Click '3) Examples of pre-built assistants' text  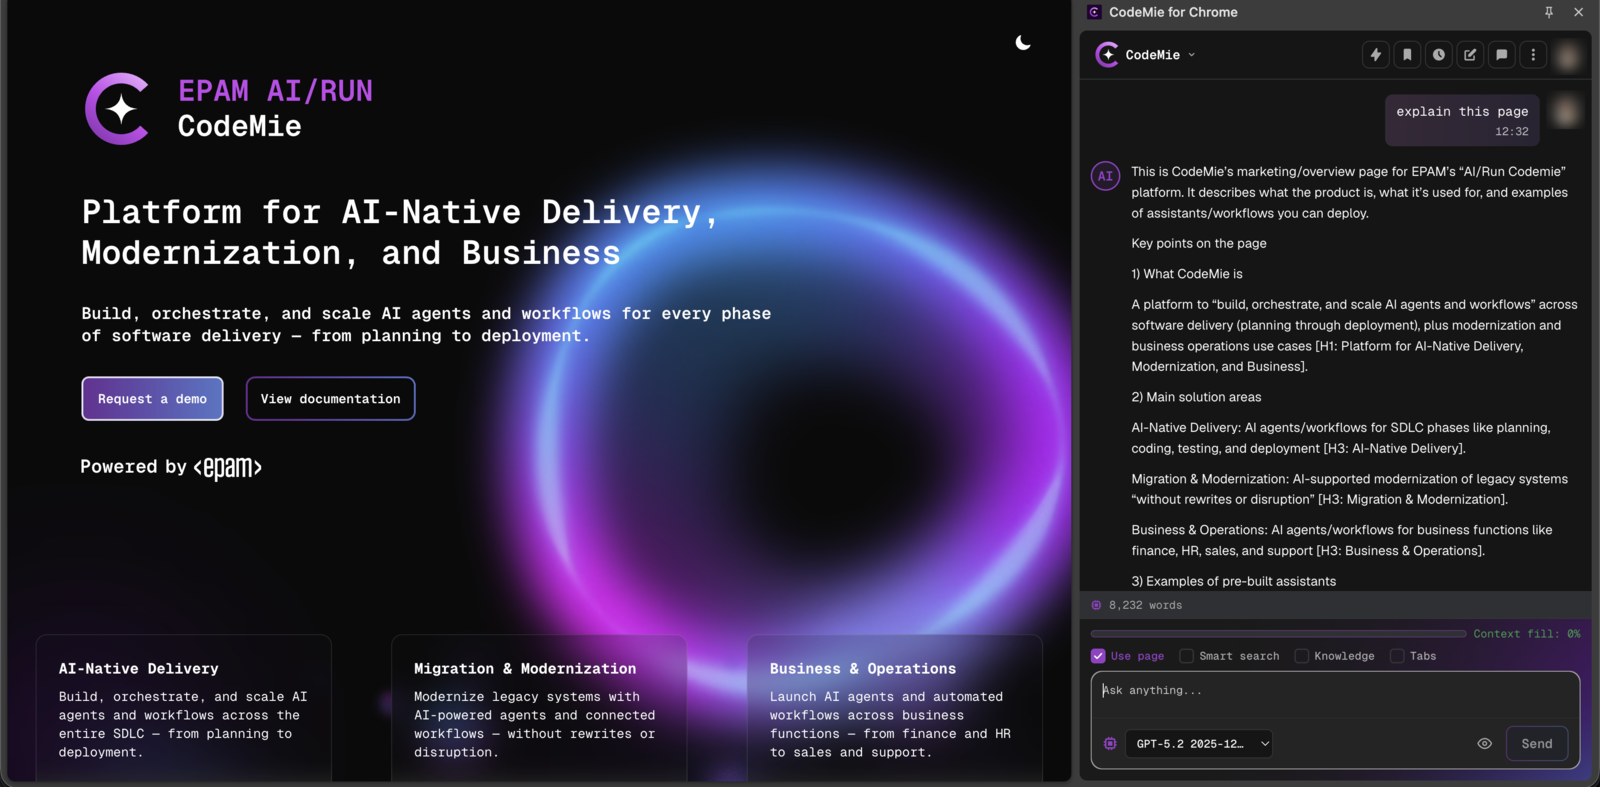tap(1233, 581)
